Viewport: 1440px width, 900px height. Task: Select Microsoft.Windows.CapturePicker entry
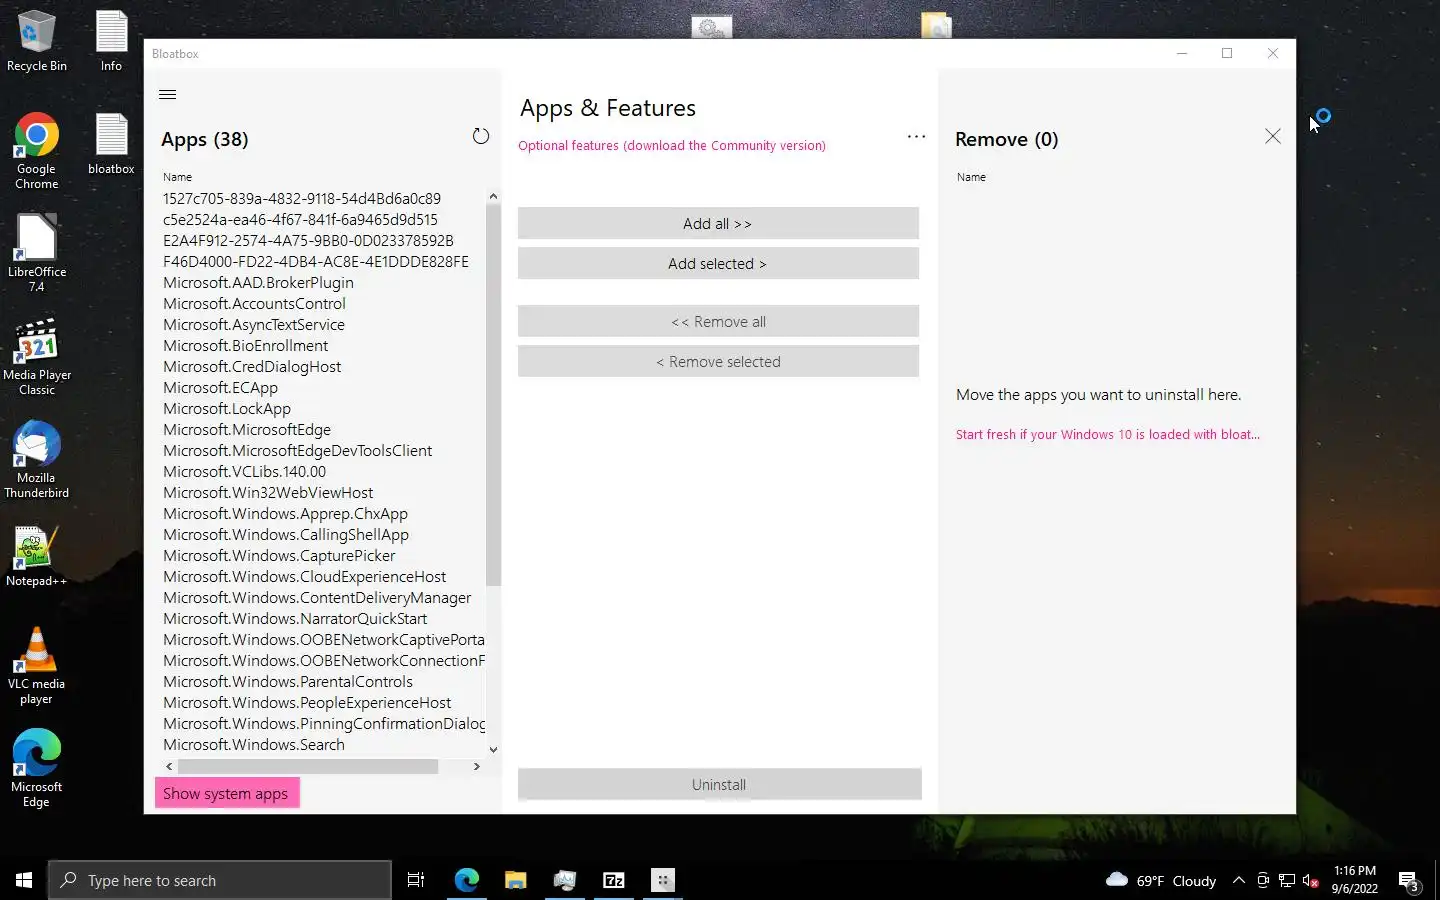[279, 555]
